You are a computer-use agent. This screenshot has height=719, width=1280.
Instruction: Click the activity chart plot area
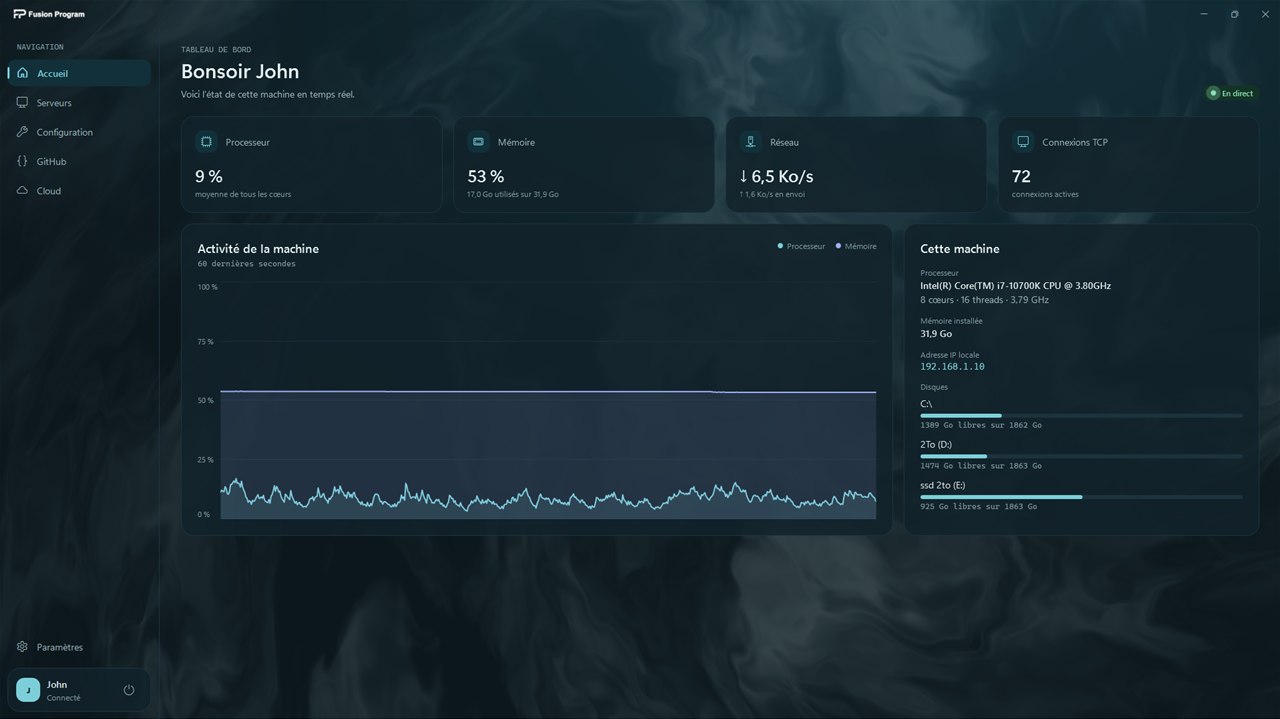point(548,401)
